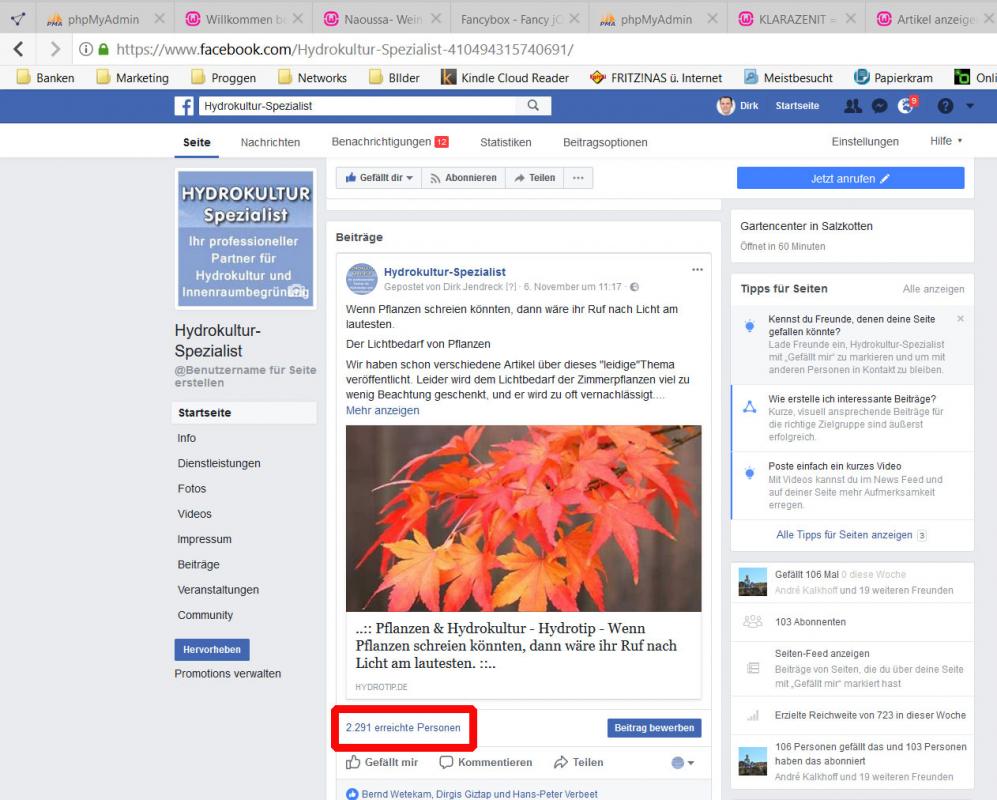This screenshot has width=997, height=800.
Task: Select Startseite in left sidebar
Action: click(x=244, y=413)
